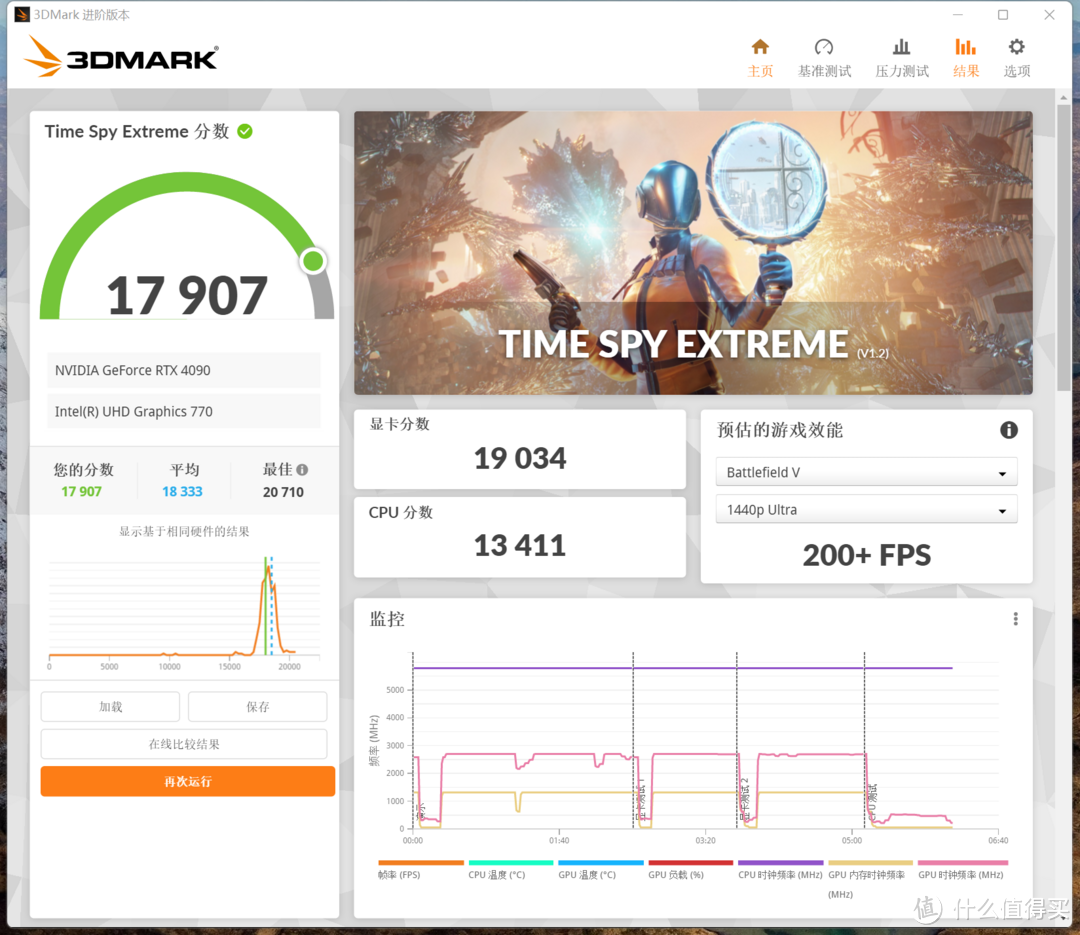1080x935 pixels.
Task: Open the 1440p Ultra resolution dropdown
Action: tap(866, 510)
